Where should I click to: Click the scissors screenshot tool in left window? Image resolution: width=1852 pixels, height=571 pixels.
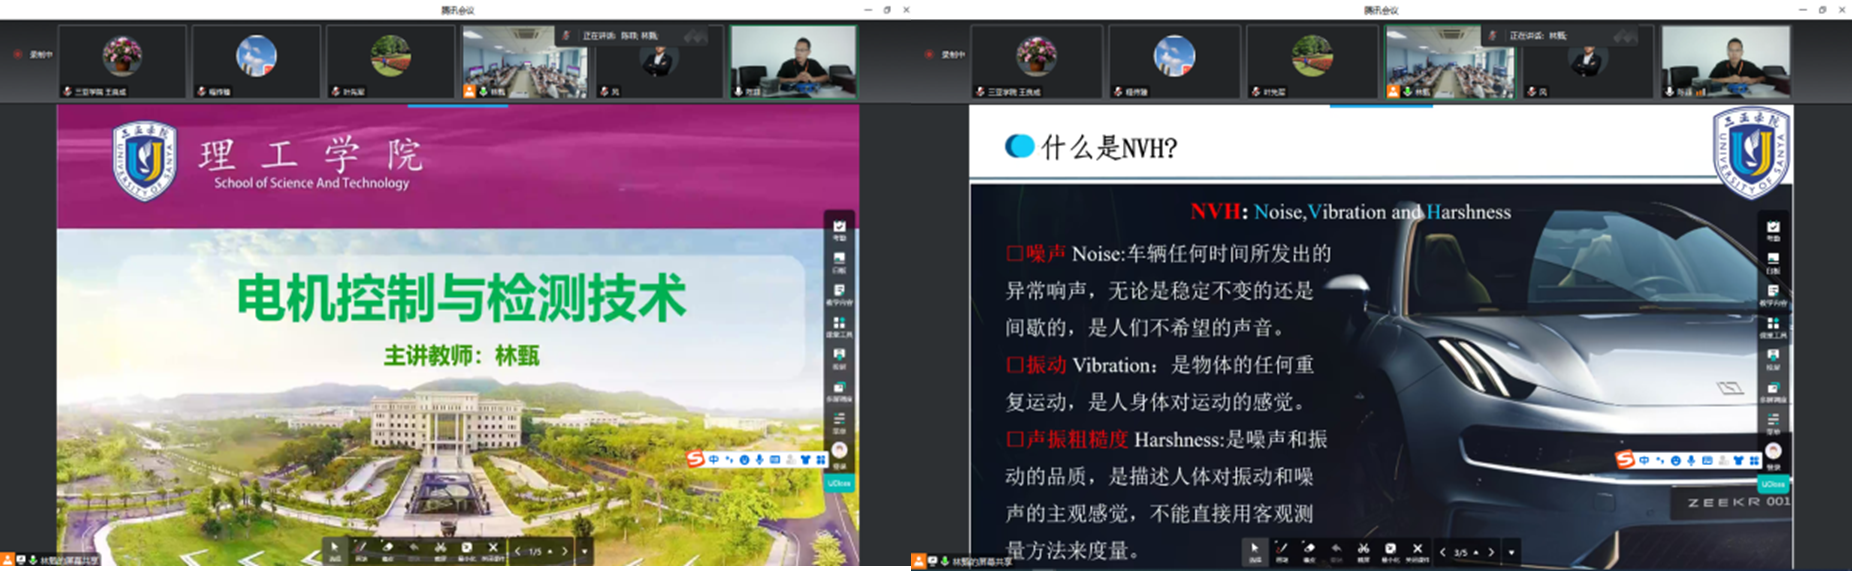click(x=440, y=550)
